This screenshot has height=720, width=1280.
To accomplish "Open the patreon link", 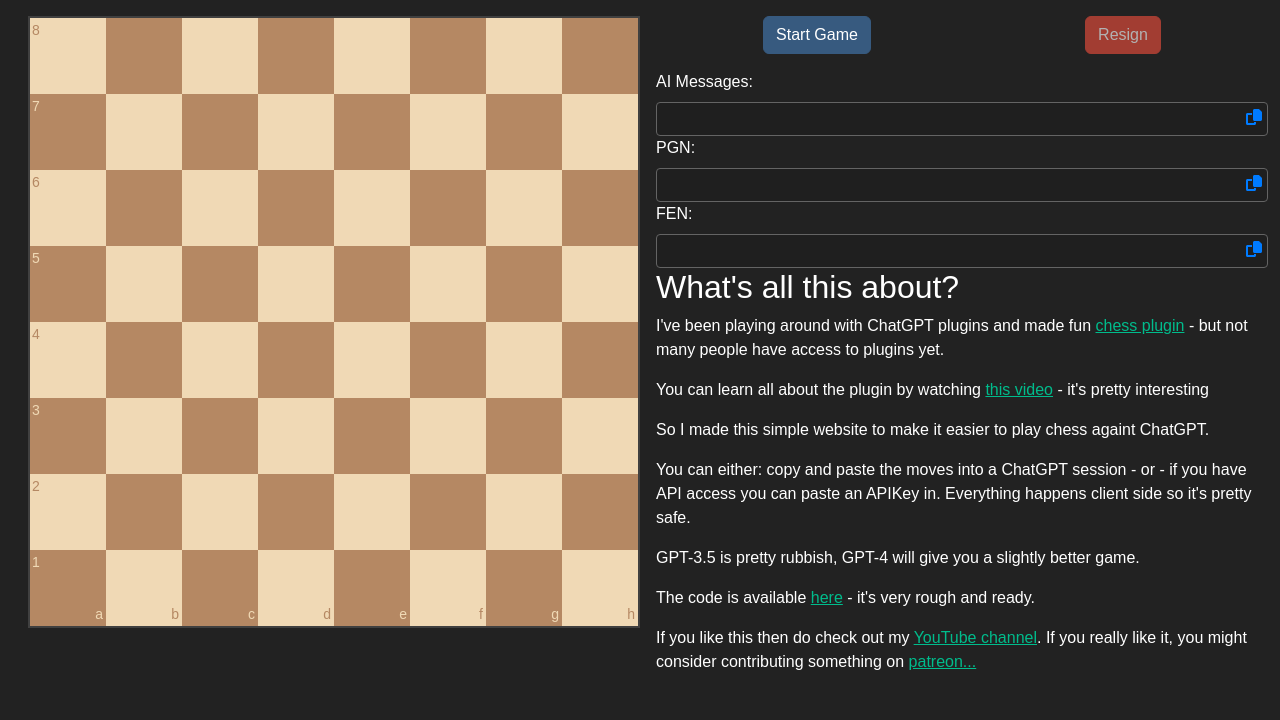I will click(x=941, y=661).
